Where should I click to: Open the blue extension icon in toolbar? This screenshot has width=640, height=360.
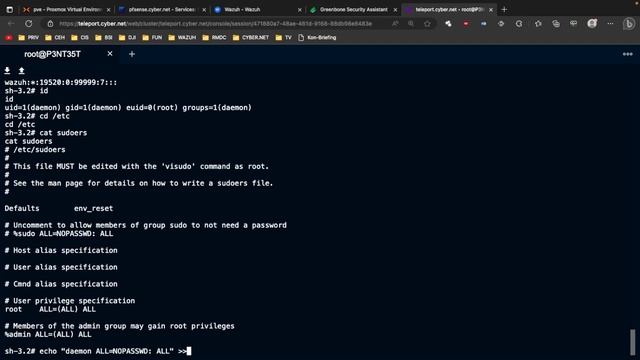pyautogui.click(x=483, y=24)
